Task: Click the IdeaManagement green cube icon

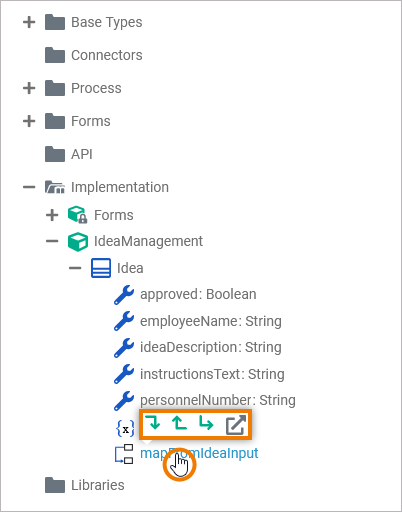Action: tap(78, 241)
